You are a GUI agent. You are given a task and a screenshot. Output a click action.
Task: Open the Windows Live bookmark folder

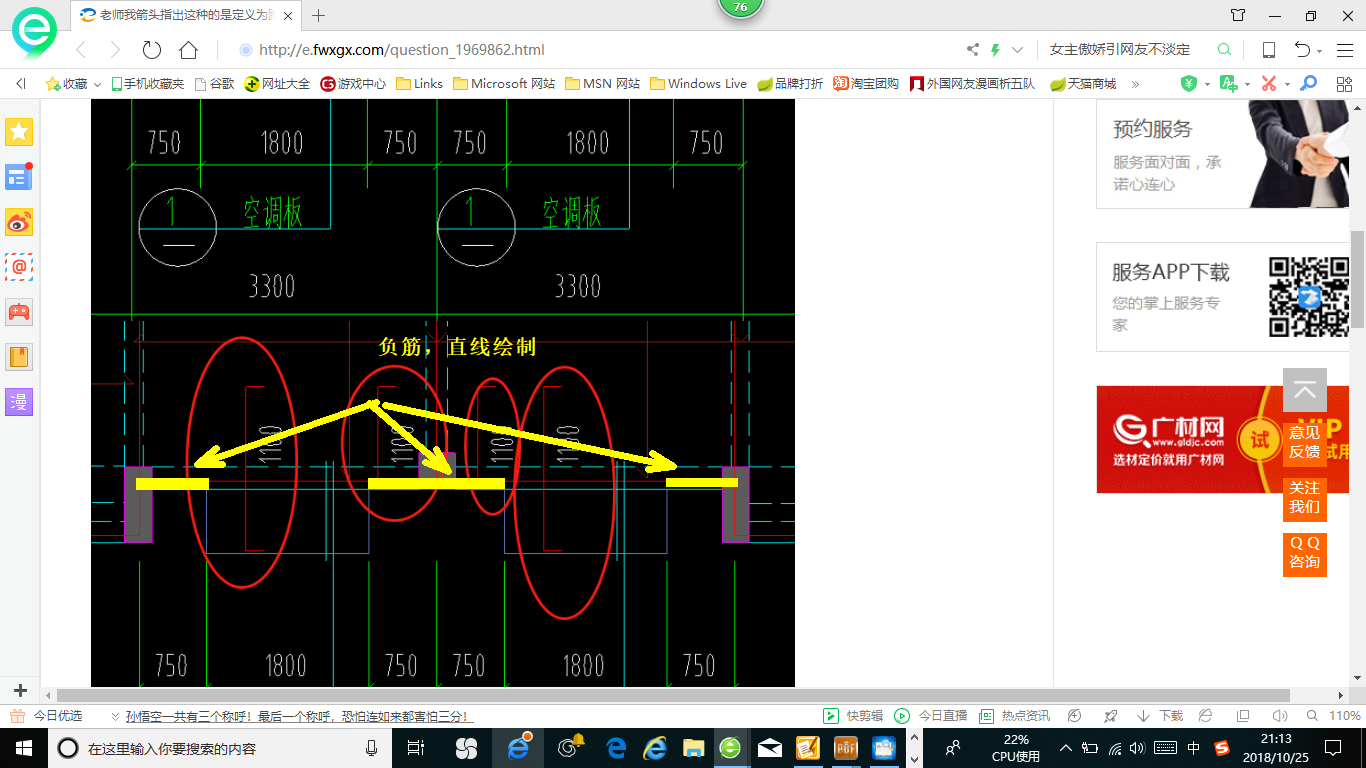[698, 84]
